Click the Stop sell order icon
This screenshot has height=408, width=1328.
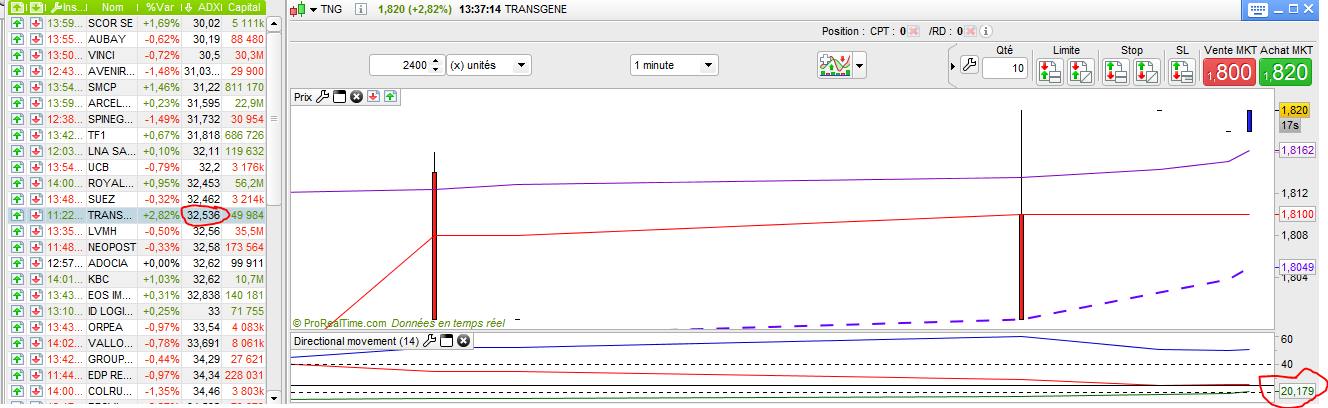(x=1147, y=71)
